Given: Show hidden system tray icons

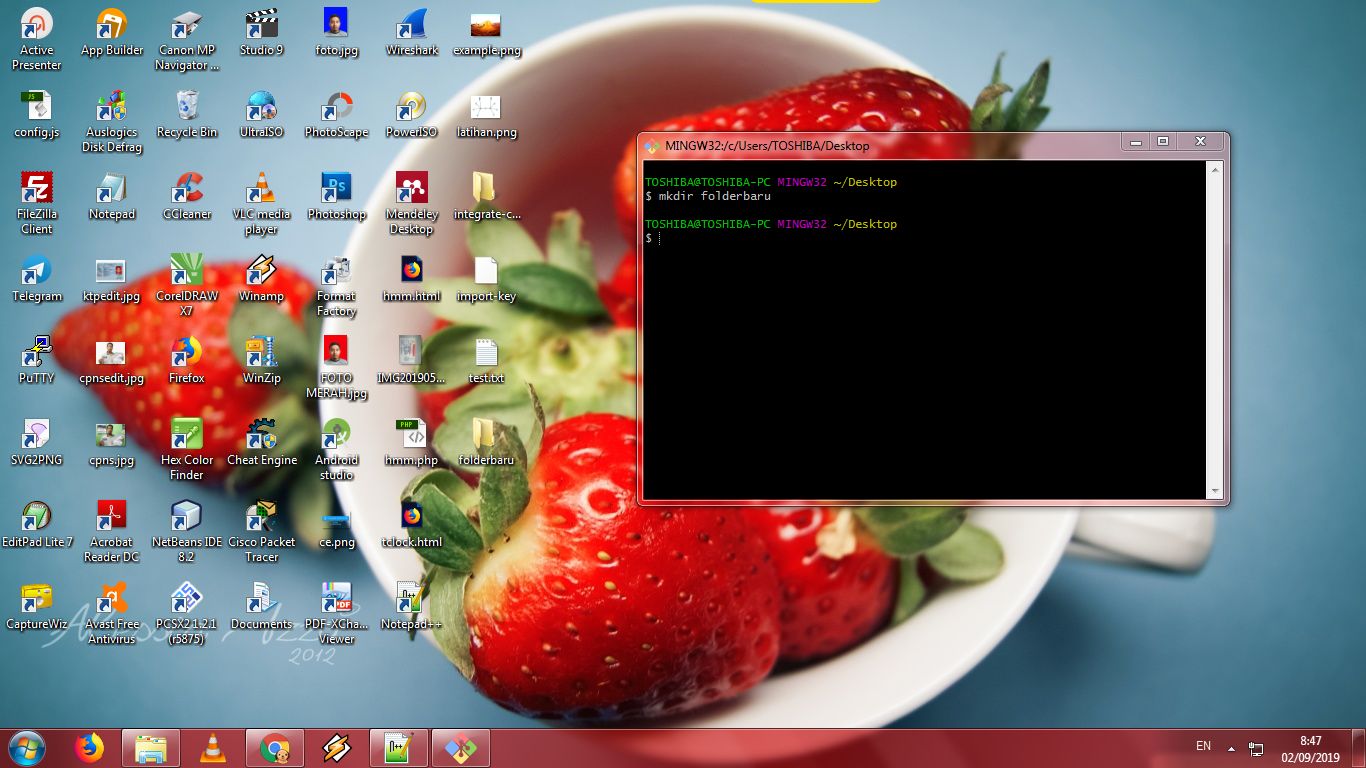Looking at the screenshot, I should click(1231, 748).
